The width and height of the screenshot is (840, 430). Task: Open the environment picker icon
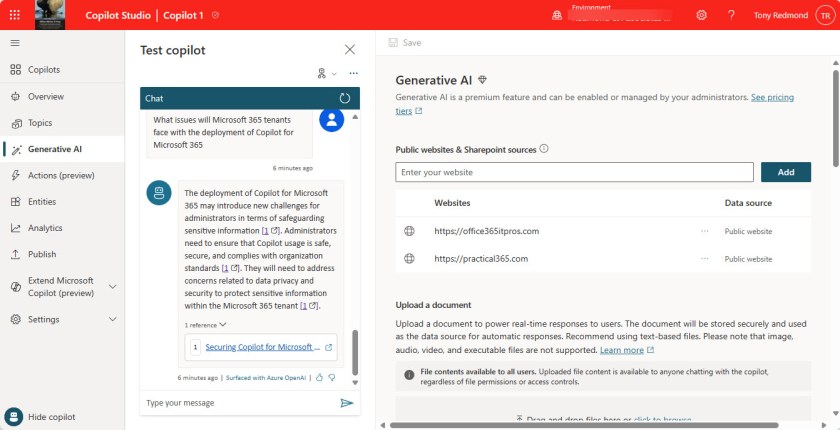click(x=557, y=16)
